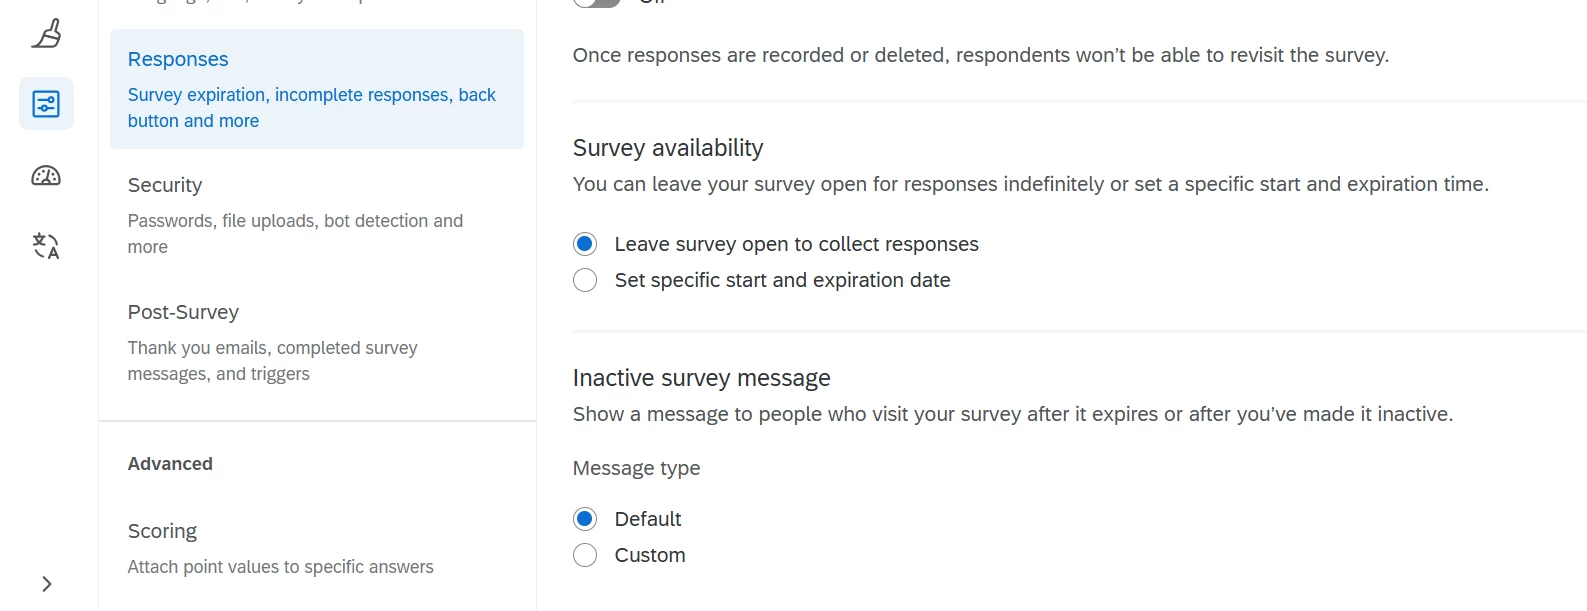Click the Survey Options sliders icon

(x=46, y=104)
